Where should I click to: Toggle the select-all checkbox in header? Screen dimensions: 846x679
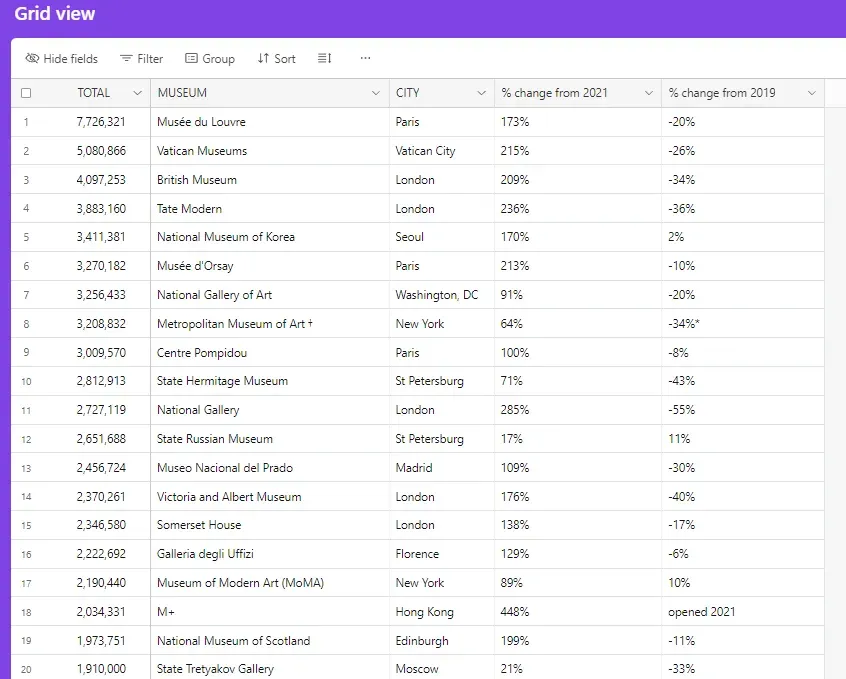tap(26, 93)
